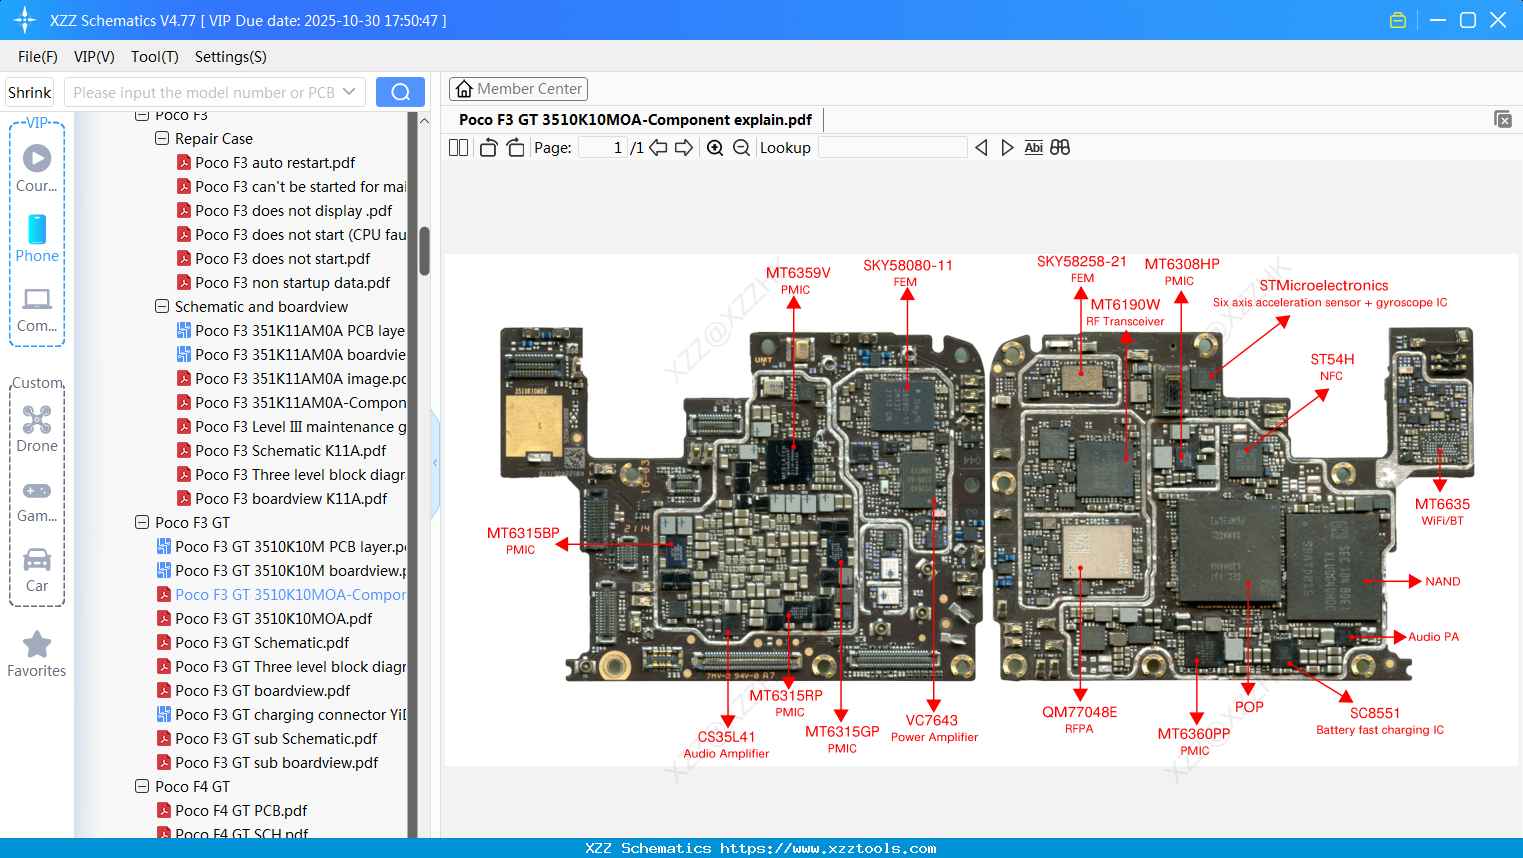Viewport: 1523px width, 858px height.
Task: Open Favorites via the star icon
Action: point(37,652)
